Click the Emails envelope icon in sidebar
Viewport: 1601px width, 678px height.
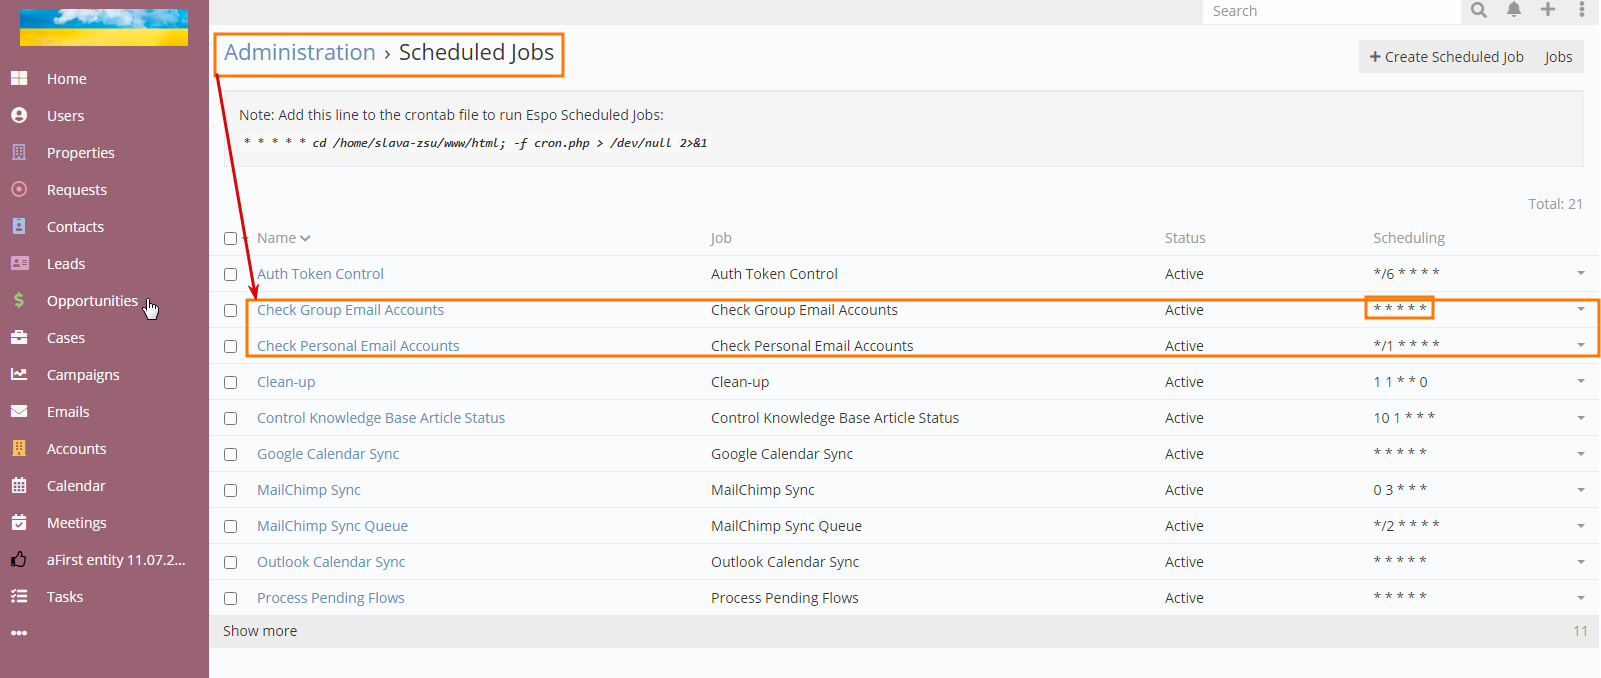19,411
